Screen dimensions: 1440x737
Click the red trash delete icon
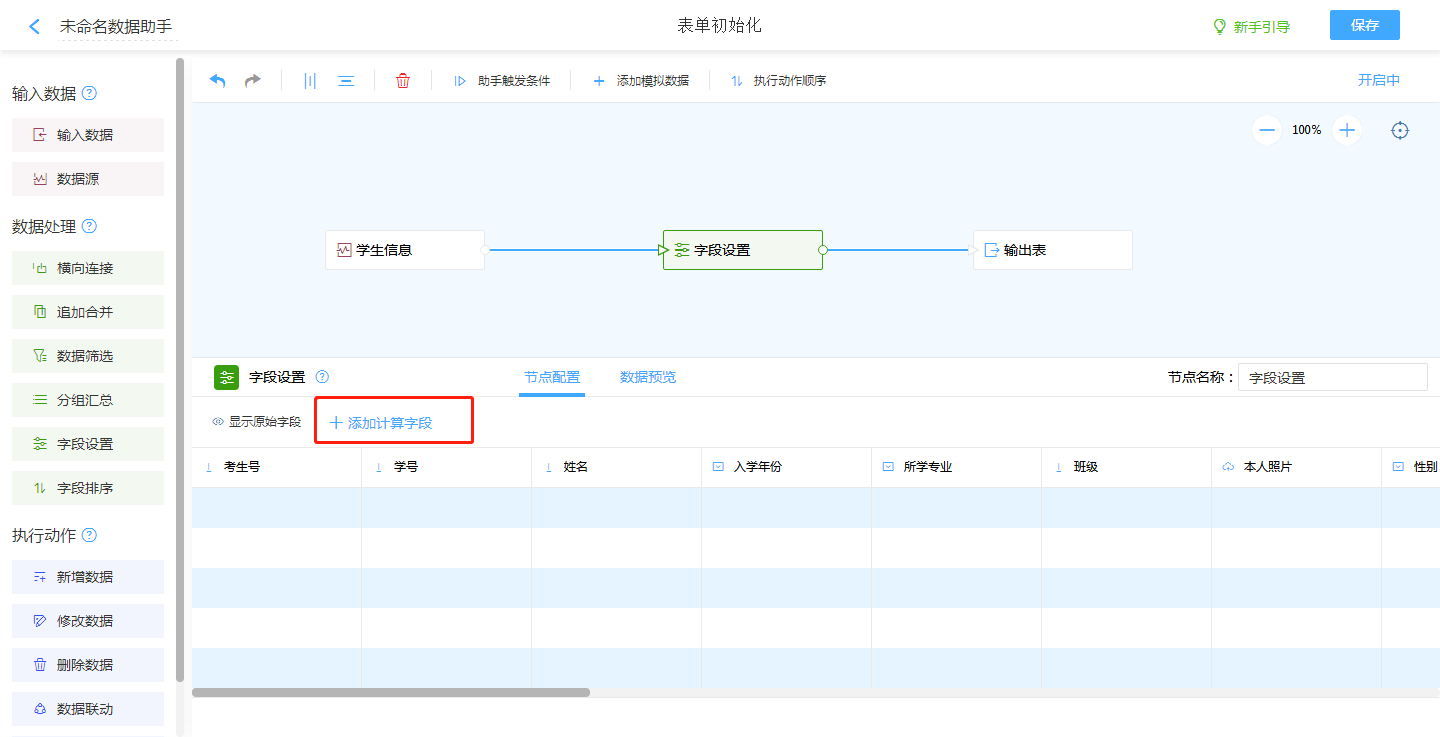[x=403, y=81]
